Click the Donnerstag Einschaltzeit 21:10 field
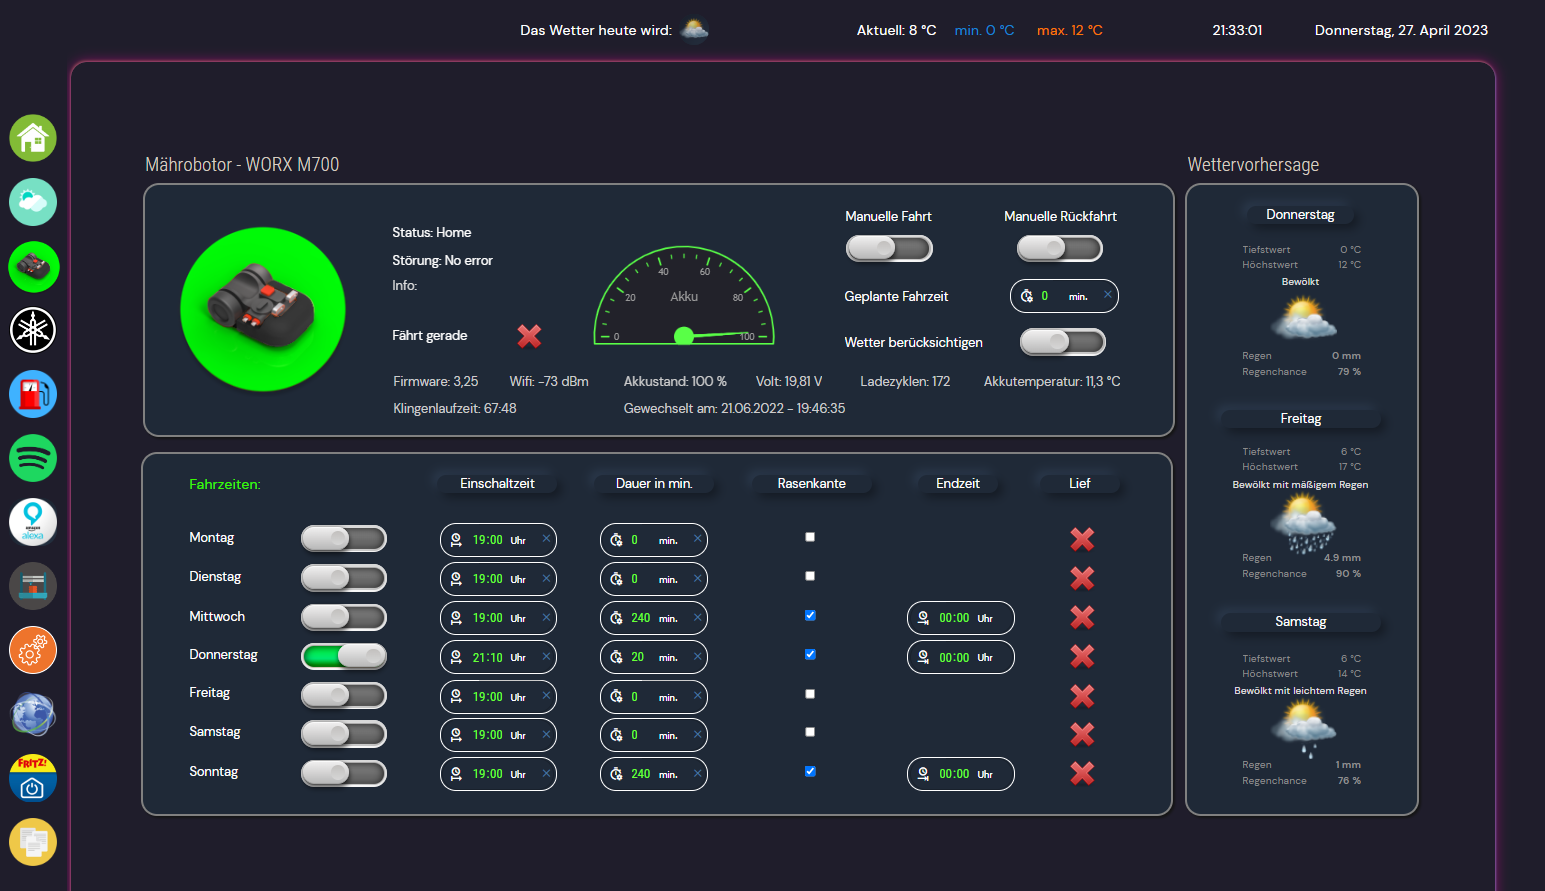The width and height of the screenshot is (1545, 891). click(x=489, y=657)
